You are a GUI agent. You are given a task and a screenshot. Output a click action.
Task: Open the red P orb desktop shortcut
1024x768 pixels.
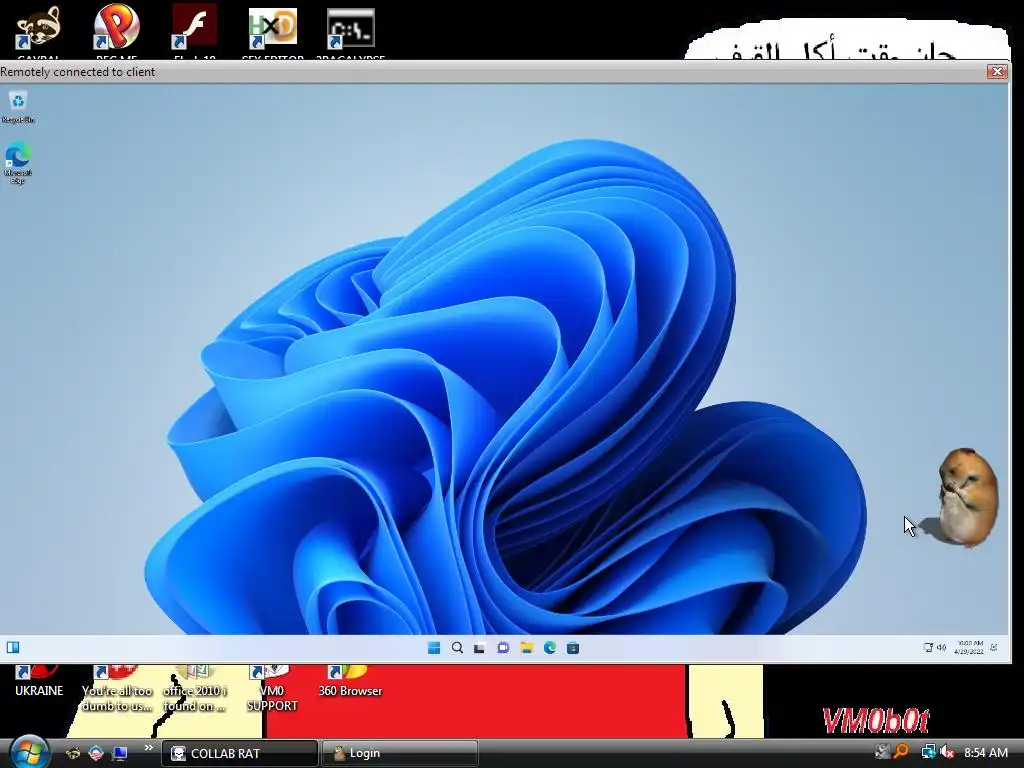116,31
